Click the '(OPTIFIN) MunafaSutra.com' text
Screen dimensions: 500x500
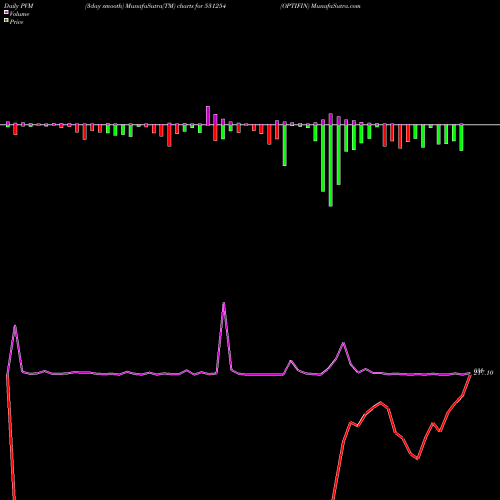(320, 6)
